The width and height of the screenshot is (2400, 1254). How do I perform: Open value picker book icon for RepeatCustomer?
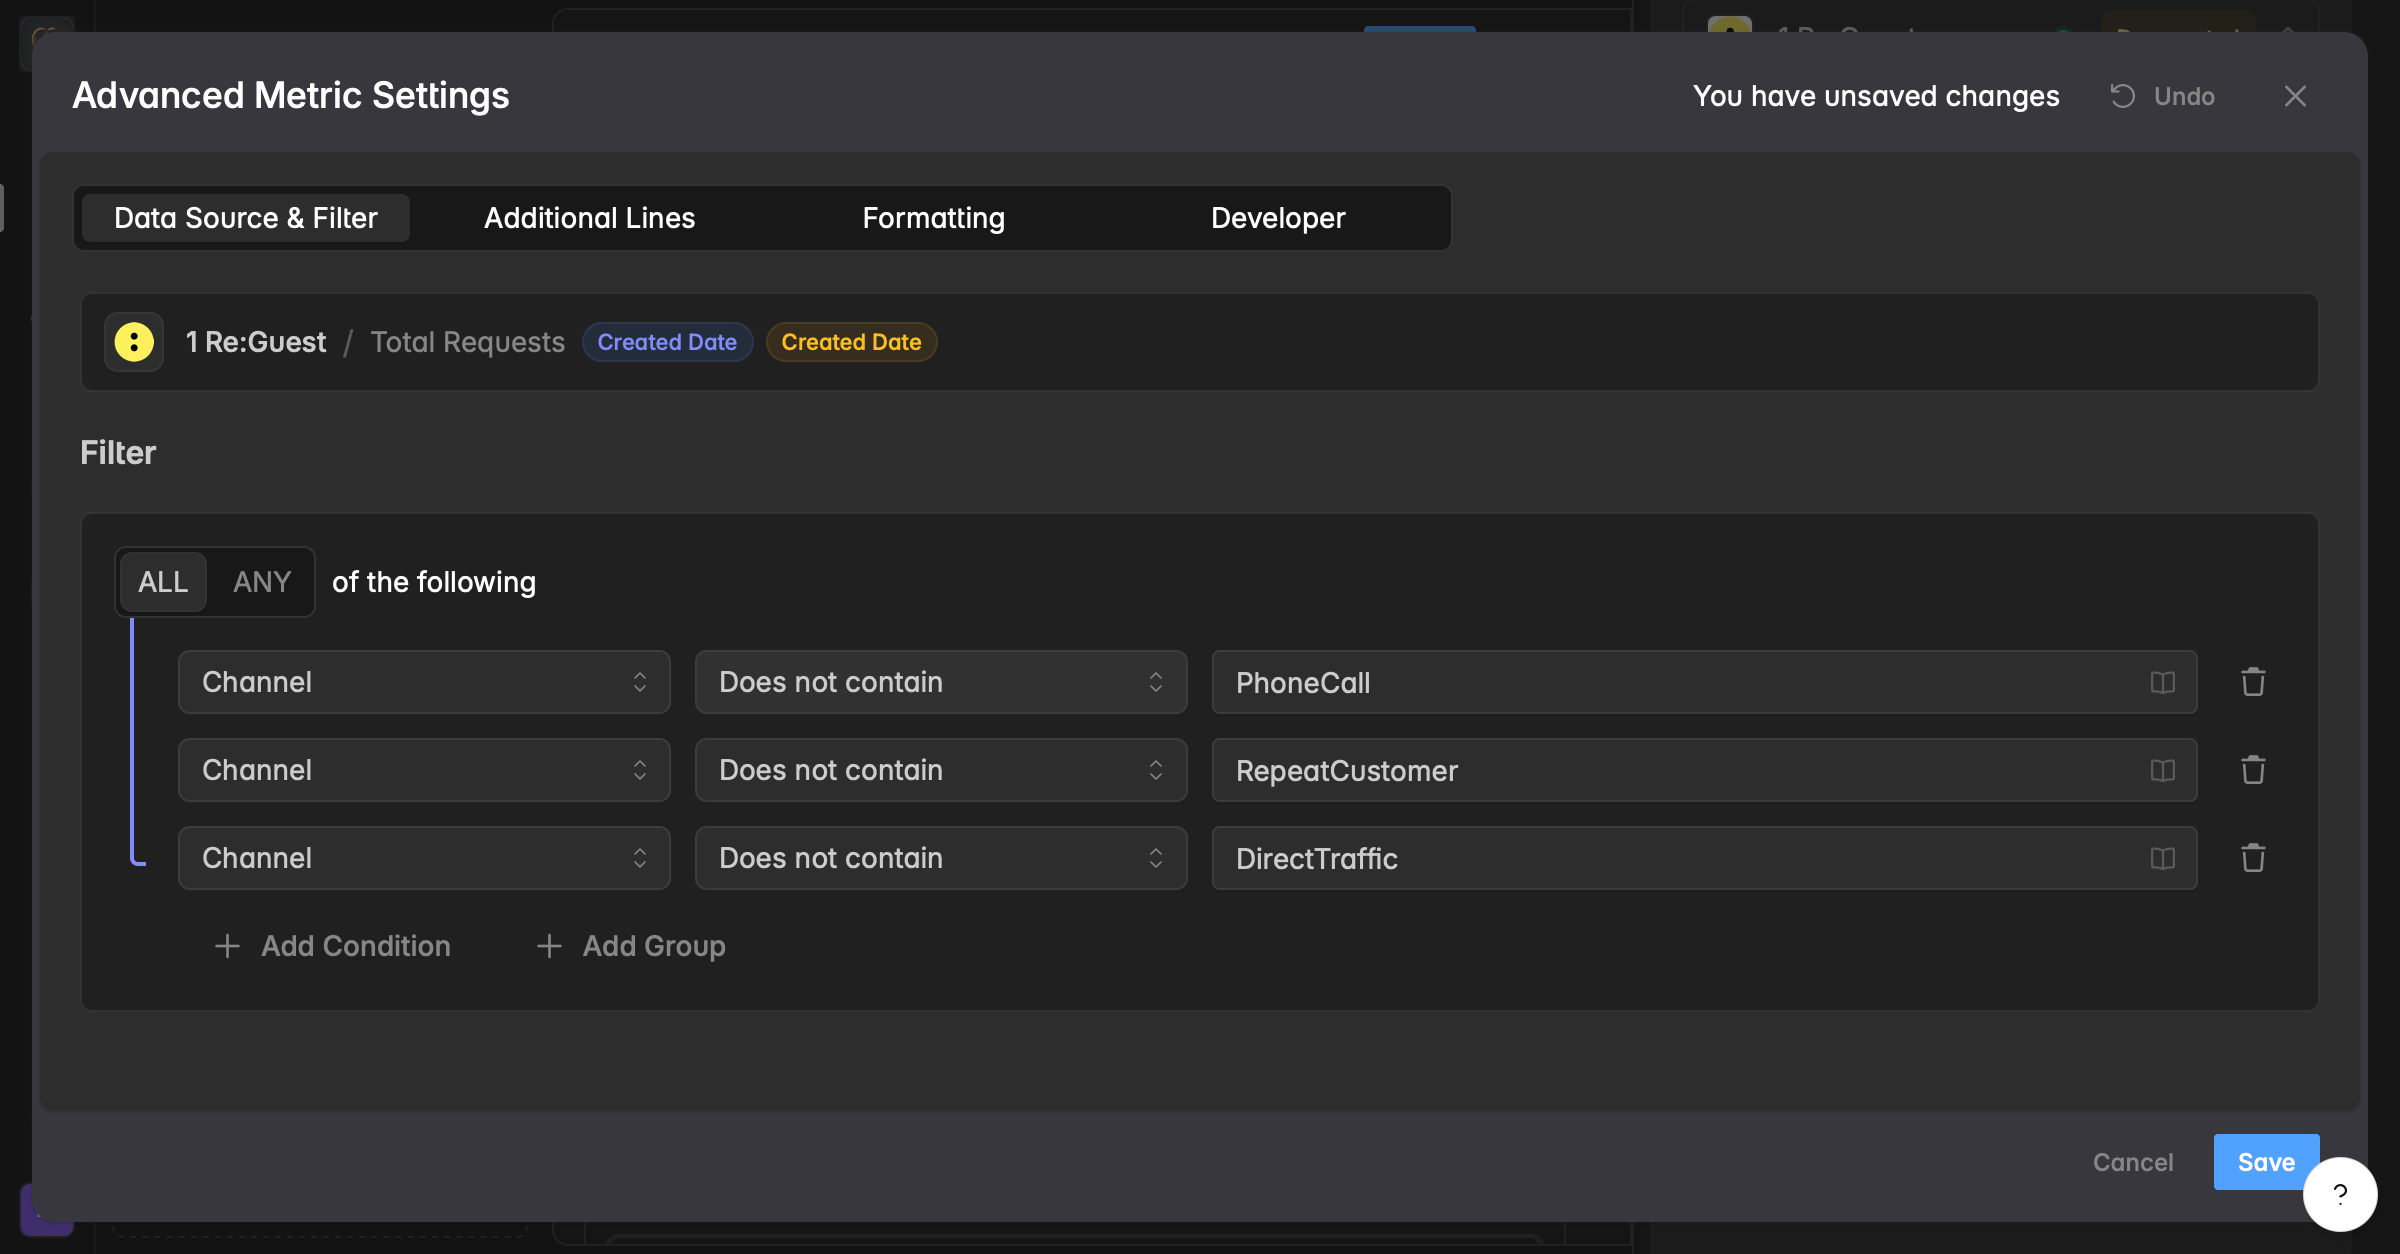coord(2163,770)
